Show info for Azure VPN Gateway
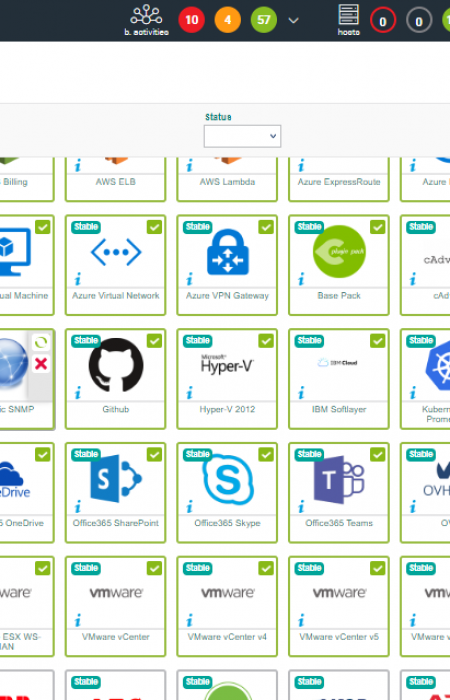Screen dimensions: 450x700 point(189,279)
